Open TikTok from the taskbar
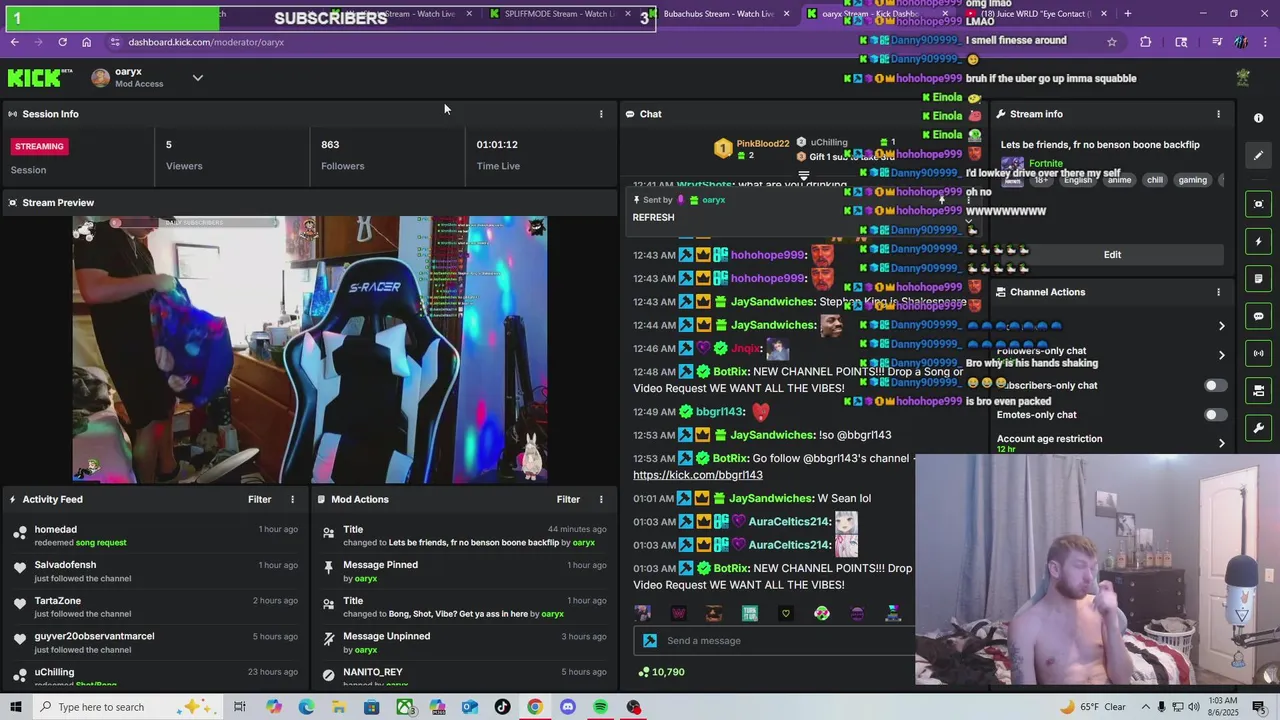Screen dimensions: 1280x720 (x=502, y=707)
